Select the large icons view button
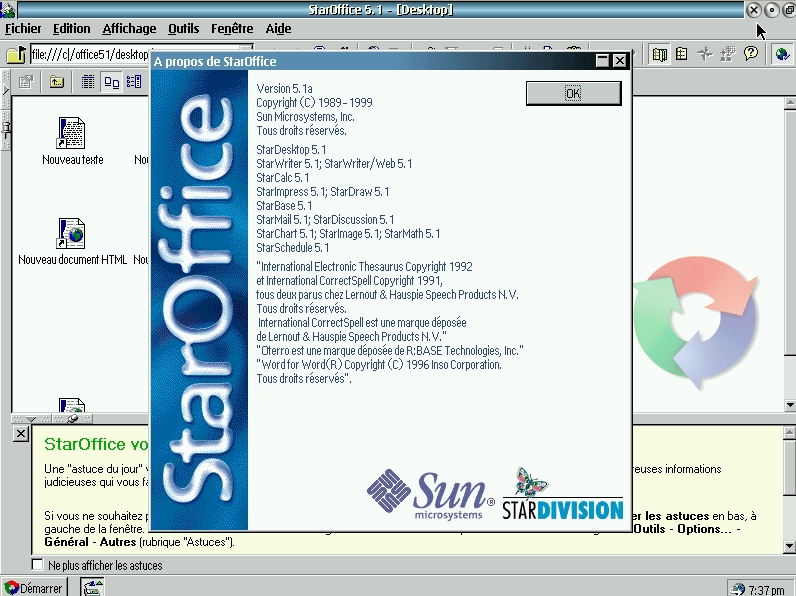 111,82
